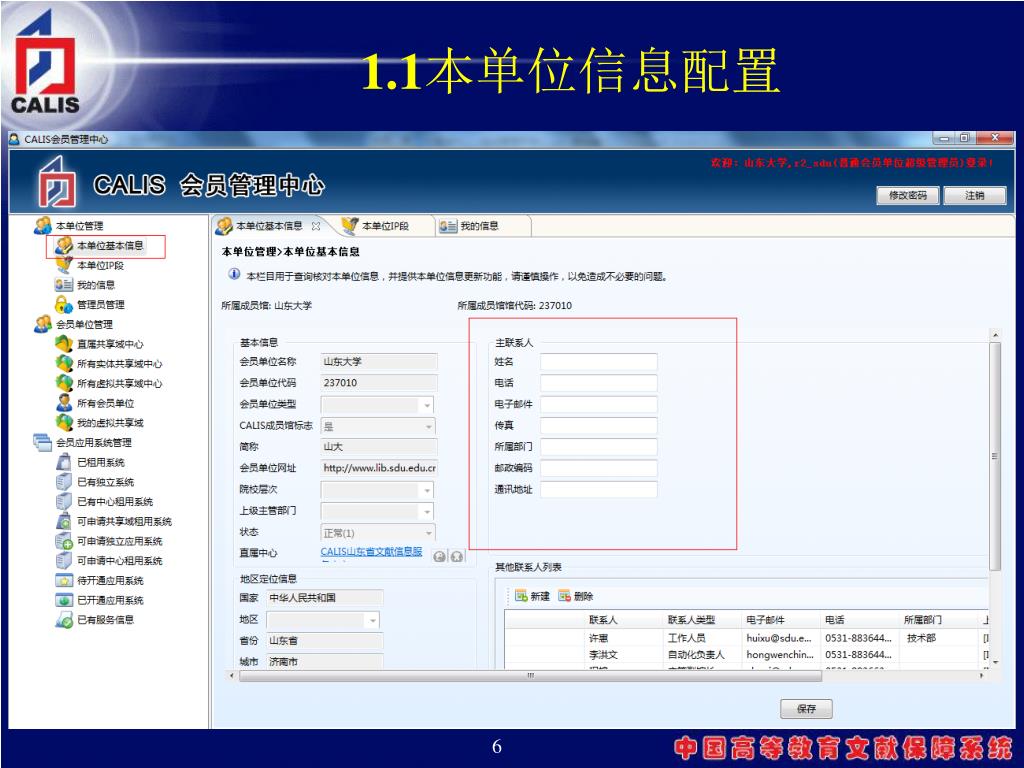Click the 会员单位网址 field with lib.sdu.edu.cn
1024x768 pixels.
point(379,468)
